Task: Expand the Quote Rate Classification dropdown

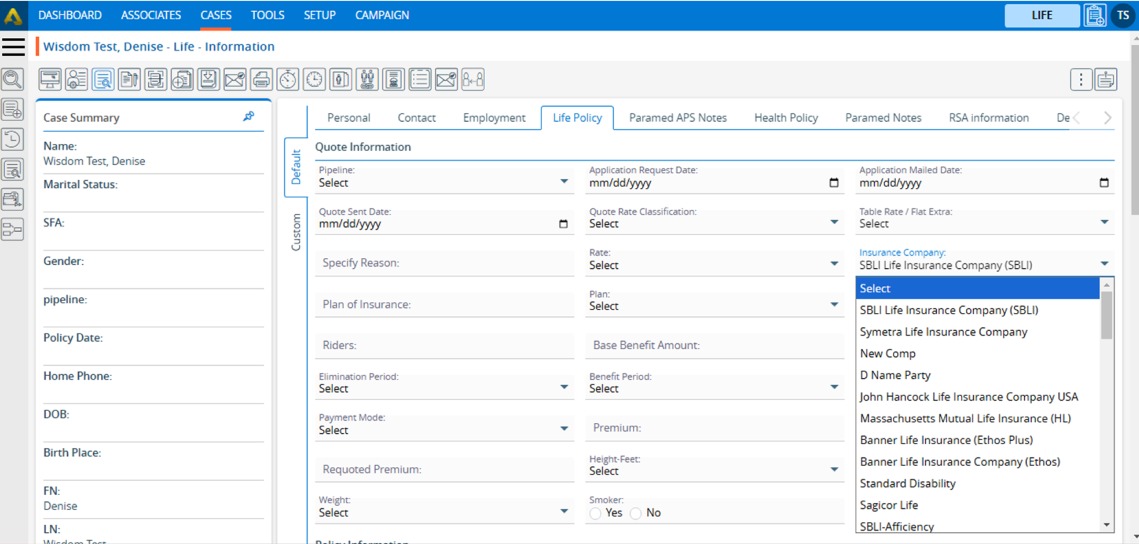Action: [714, 223]
